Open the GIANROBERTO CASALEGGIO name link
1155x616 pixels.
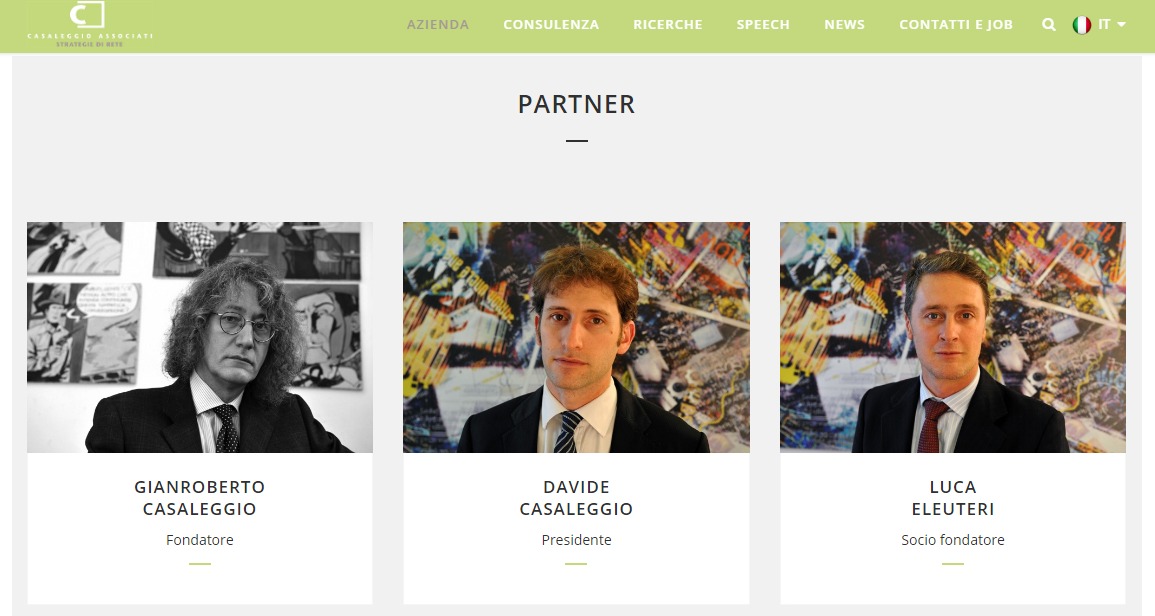[200, 498]
